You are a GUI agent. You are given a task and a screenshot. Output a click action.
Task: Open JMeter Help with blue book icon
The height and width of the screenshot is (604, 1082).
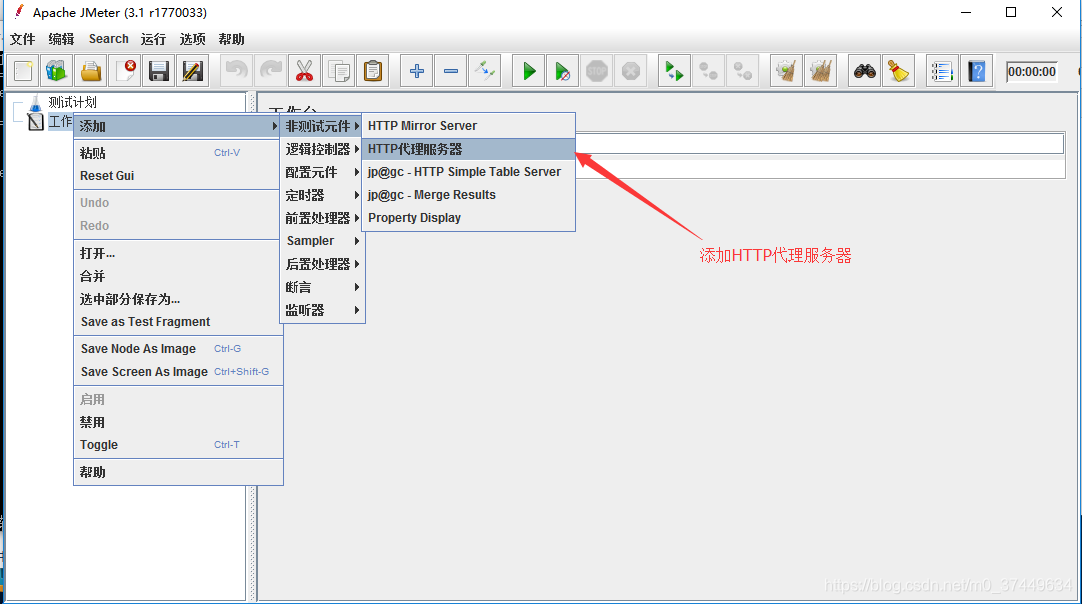(976, 70)
